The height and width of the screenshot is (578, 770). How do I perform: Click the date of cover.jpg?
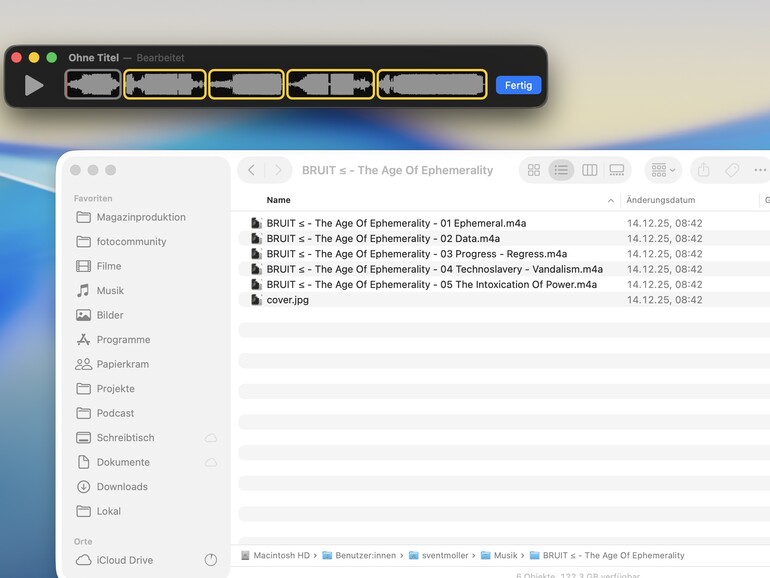(664, 300)
